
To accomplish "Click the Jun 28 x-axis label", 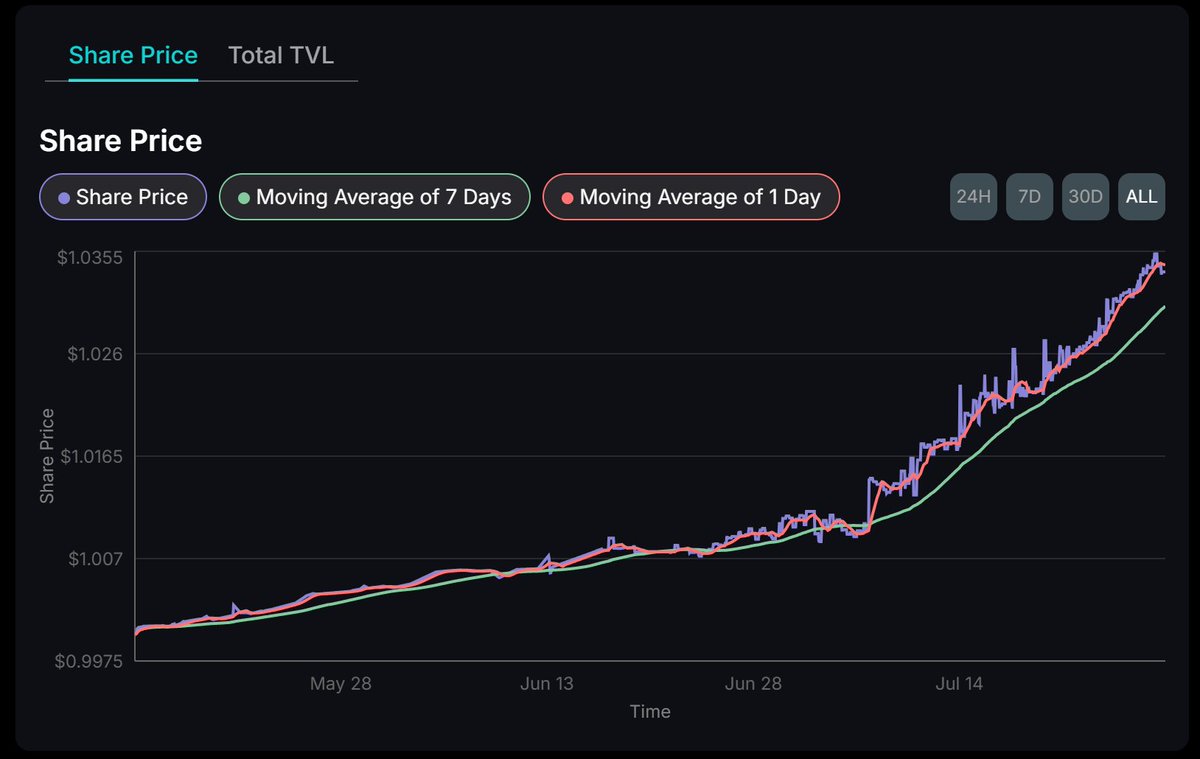I will (x=753, y=684).
